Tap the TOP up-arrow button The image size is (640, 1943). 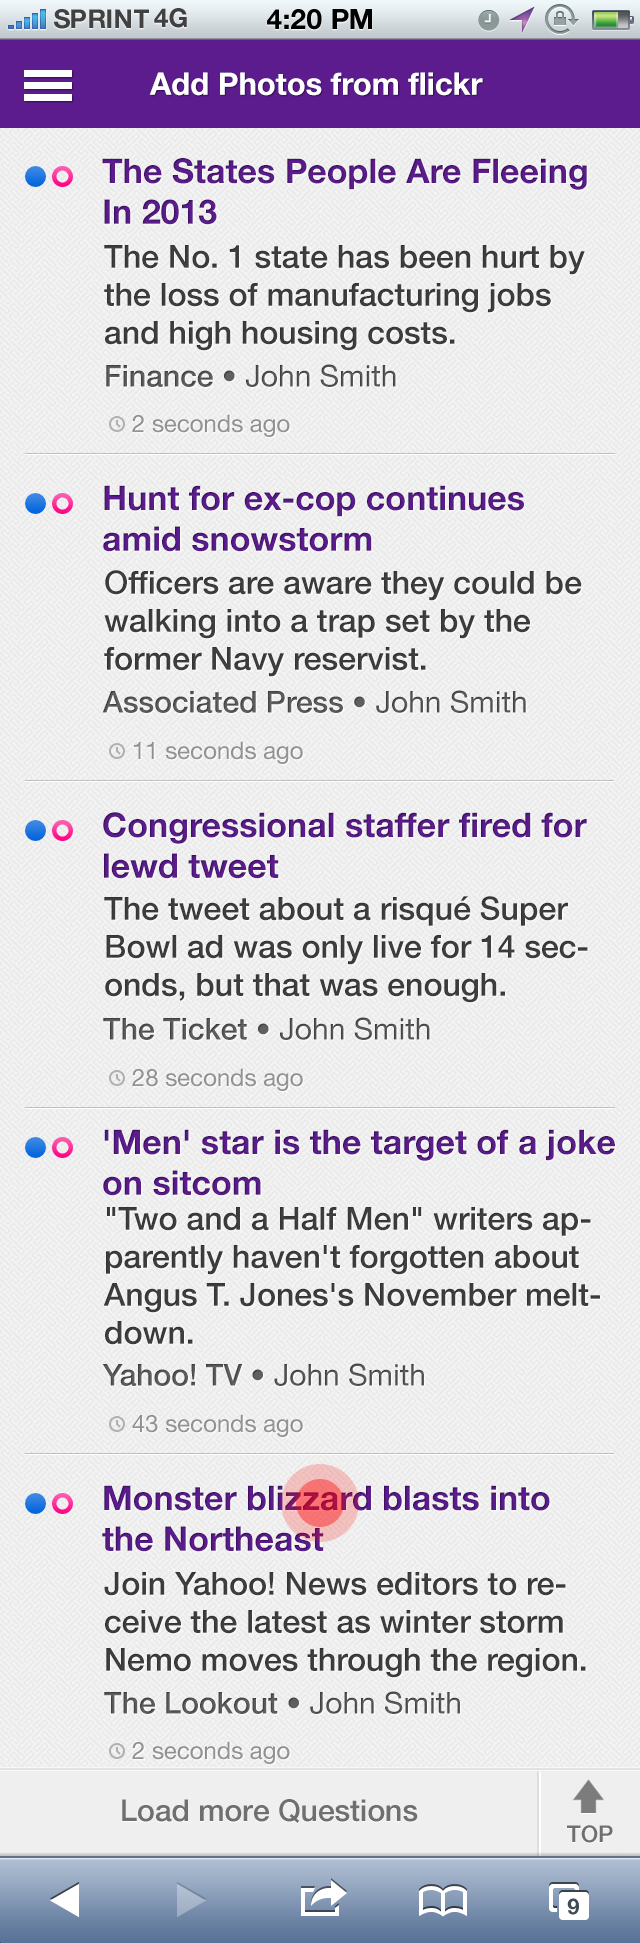589,1812
